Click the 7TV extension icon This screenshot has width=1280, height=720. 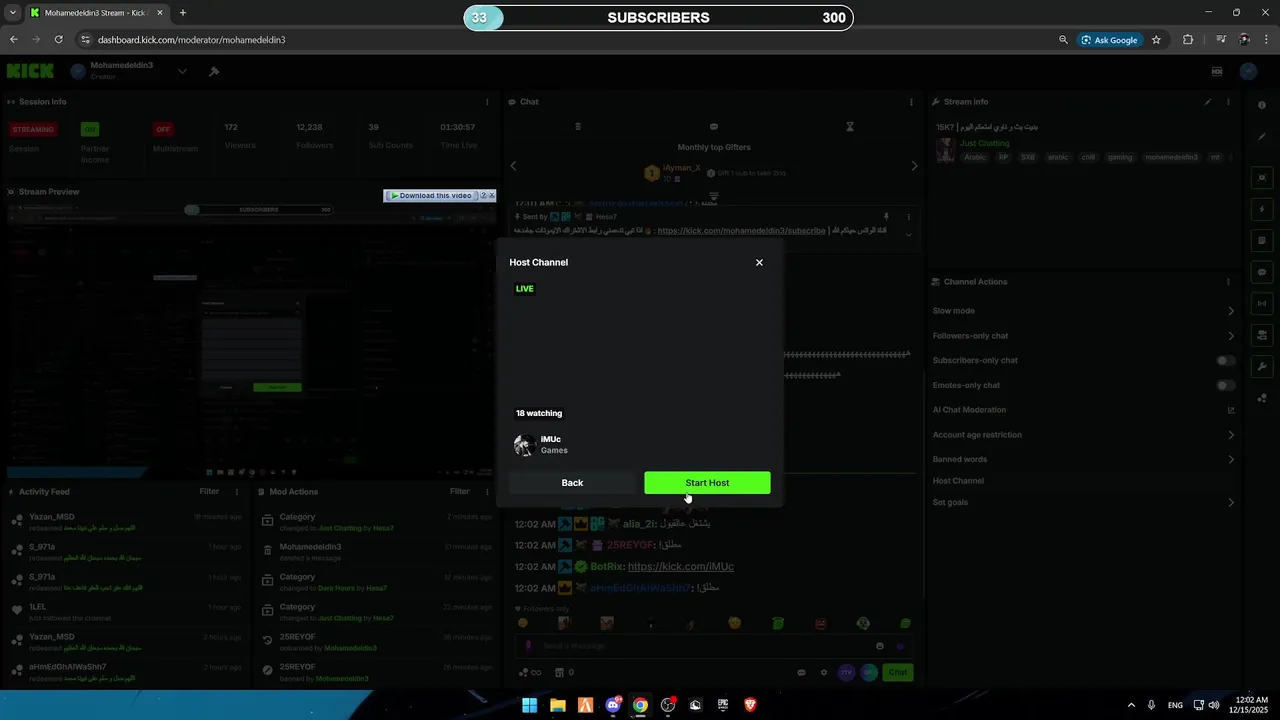click(847, 672)
